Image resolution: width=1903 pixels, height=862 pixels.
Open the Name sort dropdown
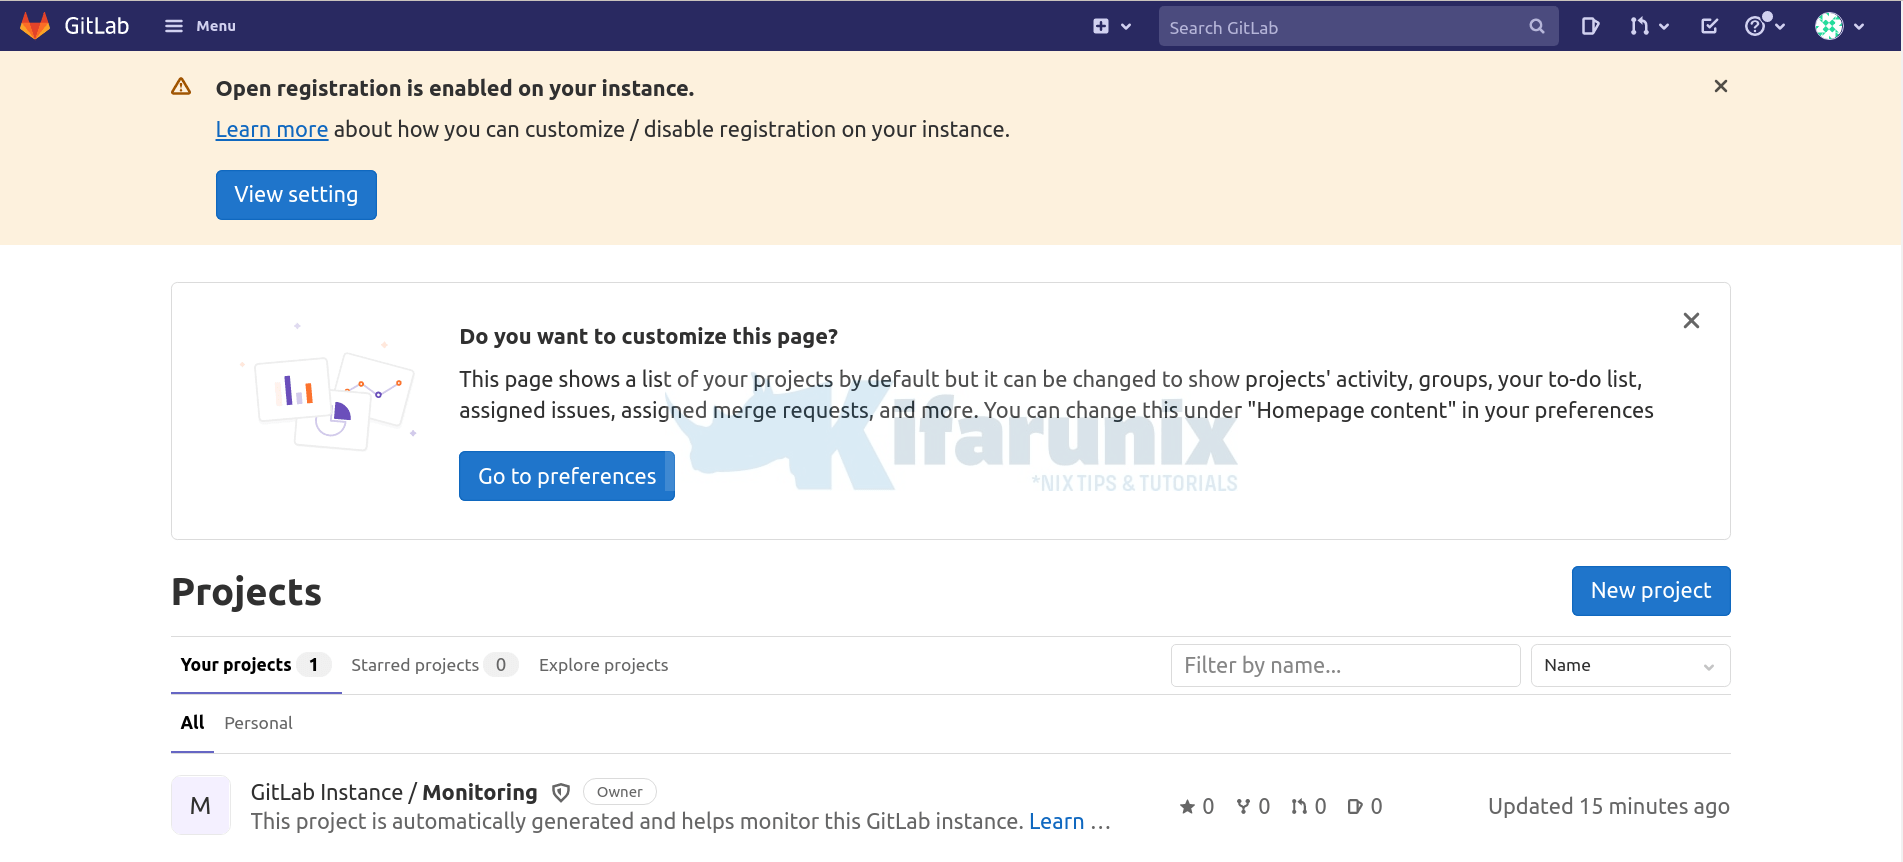pos(1630,665)
